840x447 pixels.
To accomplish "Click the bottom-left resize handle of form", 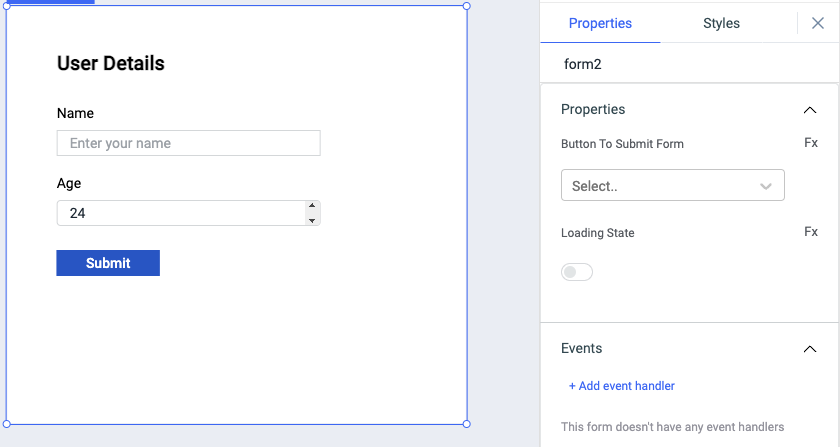I will pos(7,424).
